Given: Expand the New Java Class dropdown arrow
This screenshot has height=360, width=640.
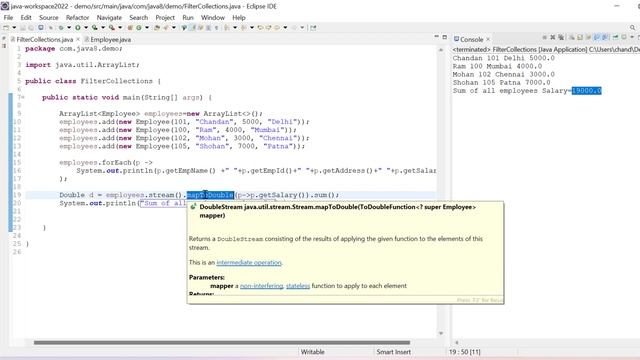Looking at the screenshot, I should (147, 28).
